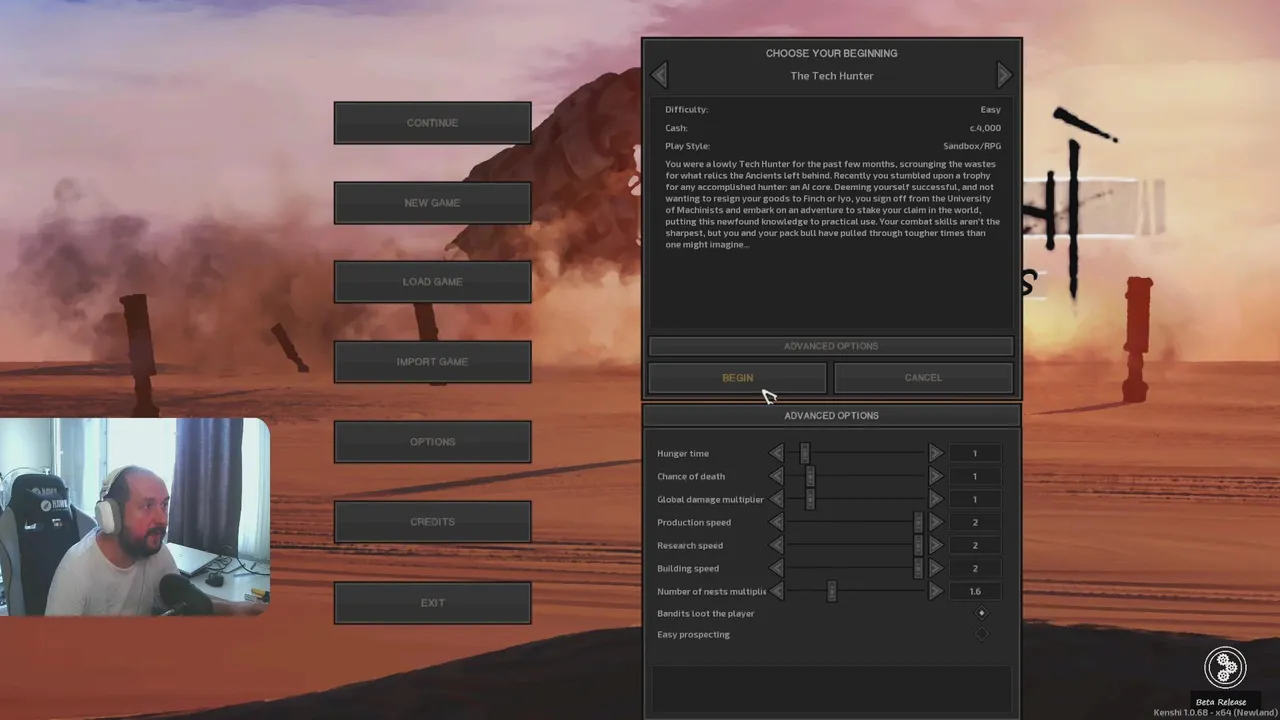Increase Building speed with its right arrow
Viewport: 1280px width, 720px height.
click(935, 568)
